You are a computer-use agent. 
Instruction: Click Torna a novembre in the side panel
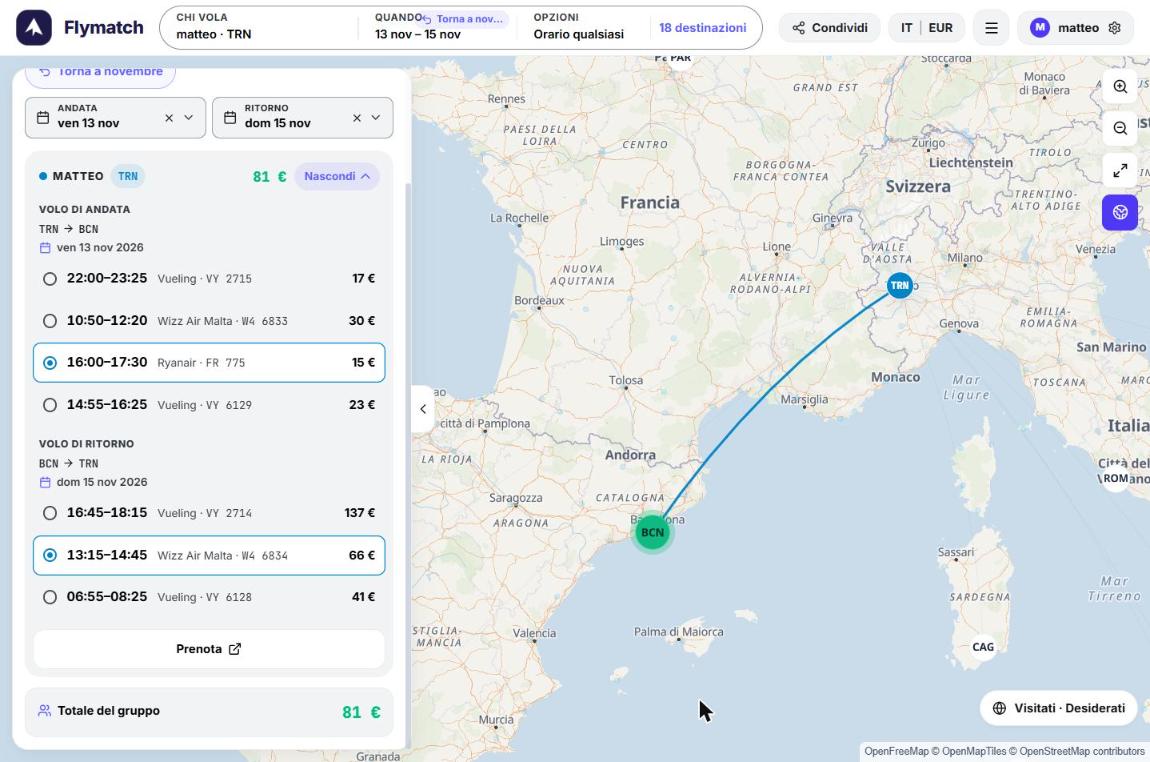point(101,72)
